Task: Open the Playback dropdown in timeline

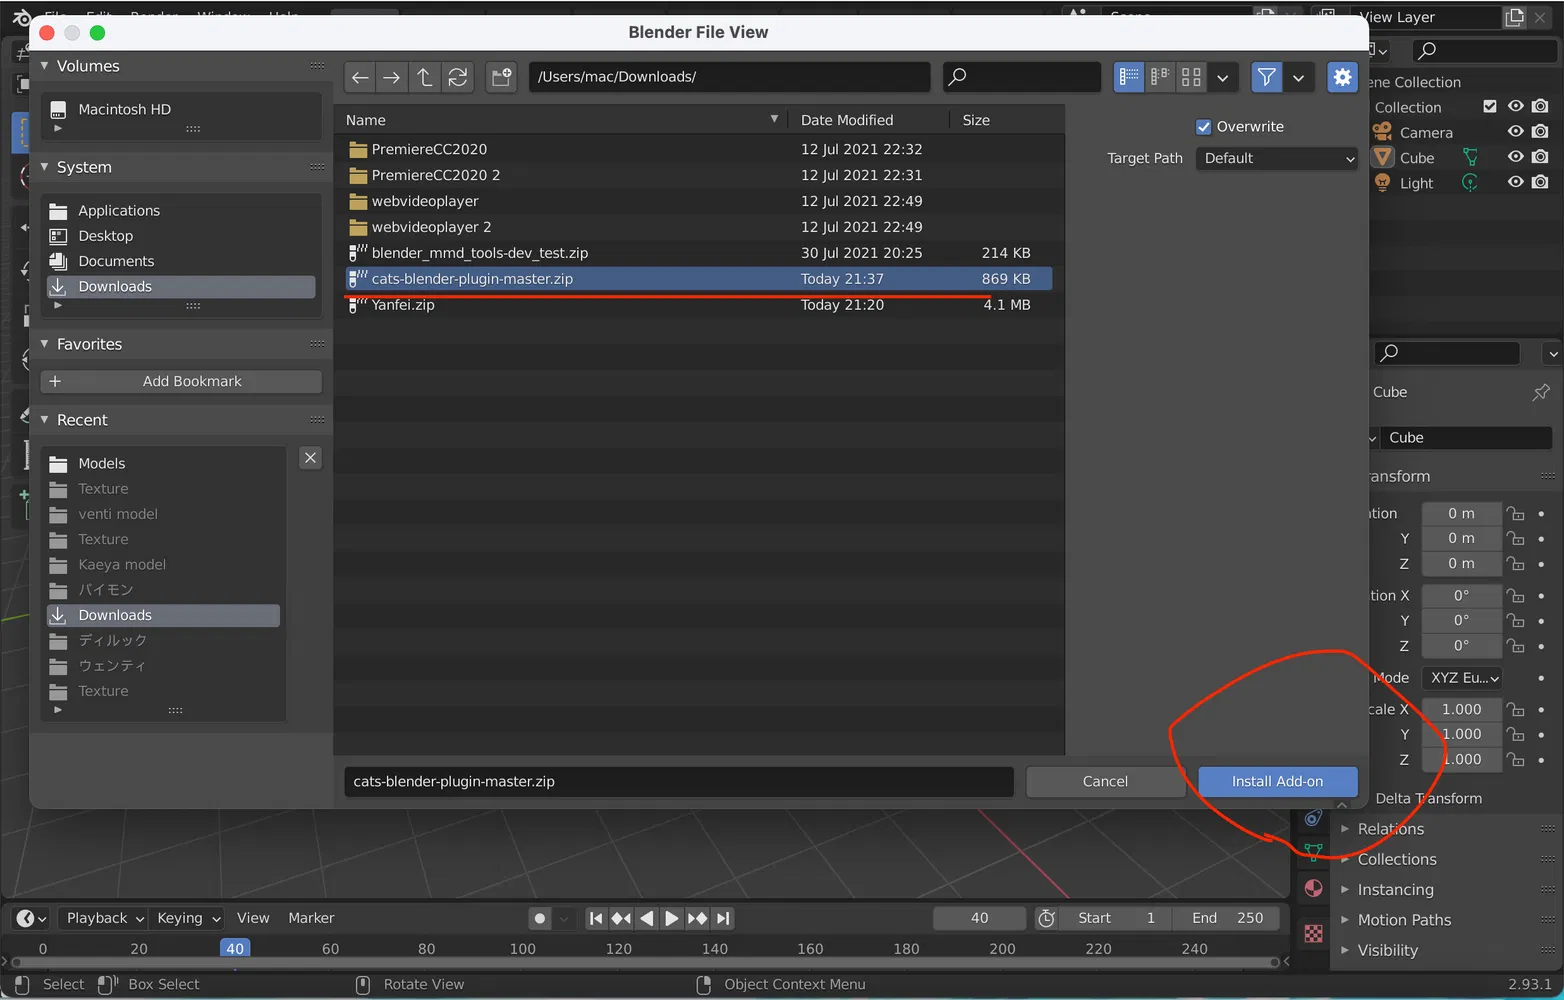Action: click(x=105, y=918)
